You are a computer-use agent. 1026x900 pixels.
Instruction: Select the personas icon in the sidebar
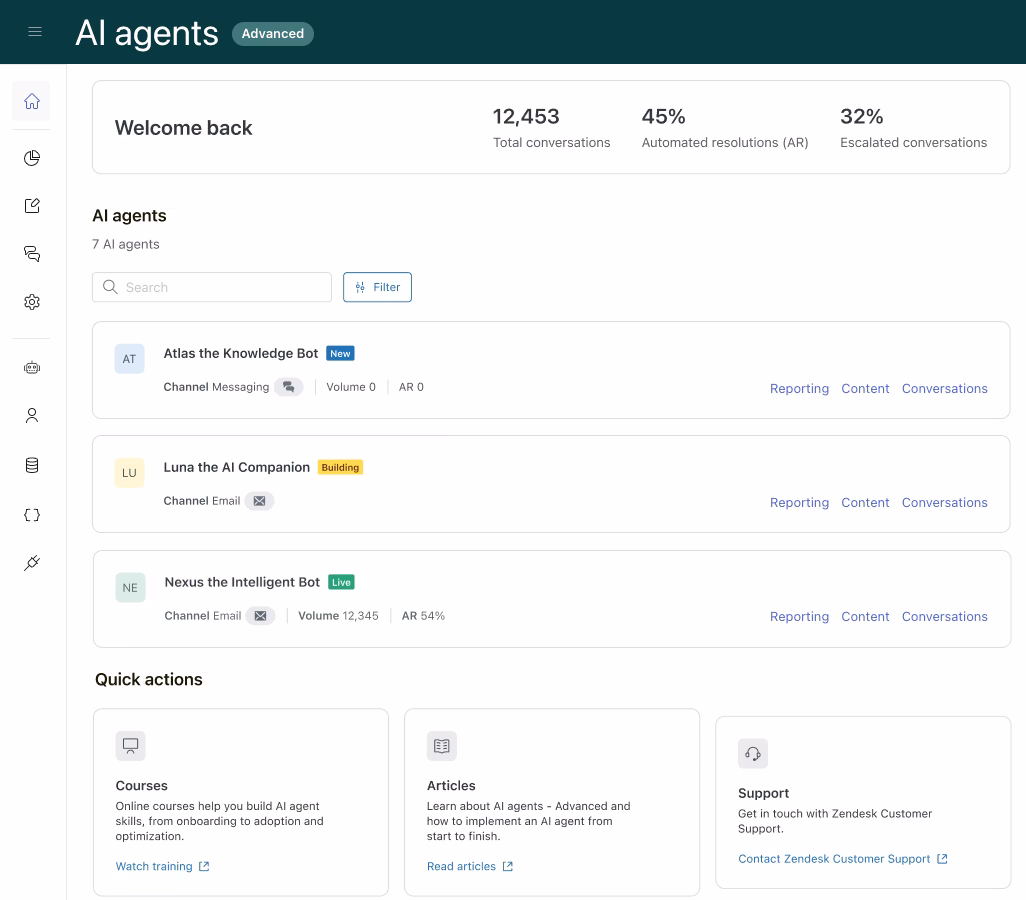tap(31, 415)
